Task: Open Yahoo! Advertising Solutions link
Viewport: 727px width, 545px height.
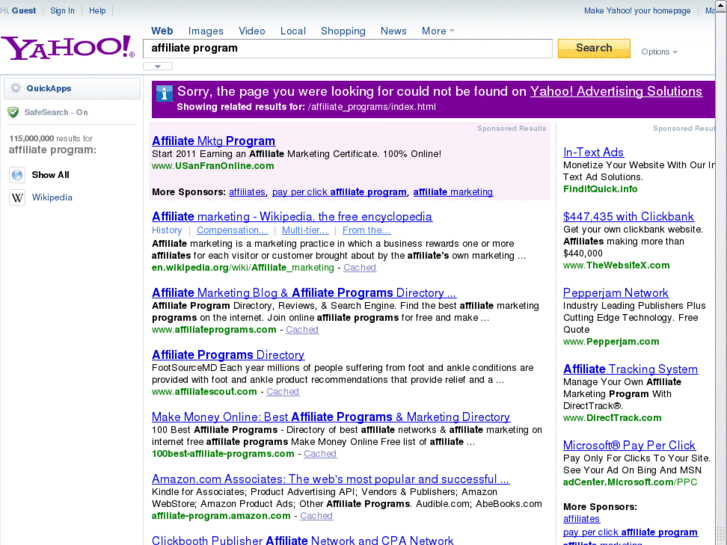Action: coord(616,91)
